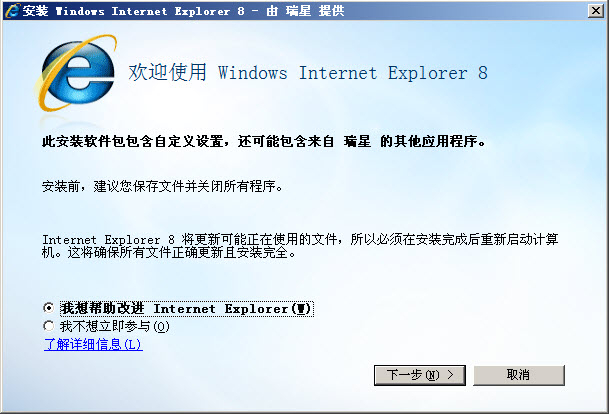Click the 安装 Windows Internet Explorer 8 title bar text
Image resolution: width=610 pixels, height=414 pixels.
click(134, 11)
